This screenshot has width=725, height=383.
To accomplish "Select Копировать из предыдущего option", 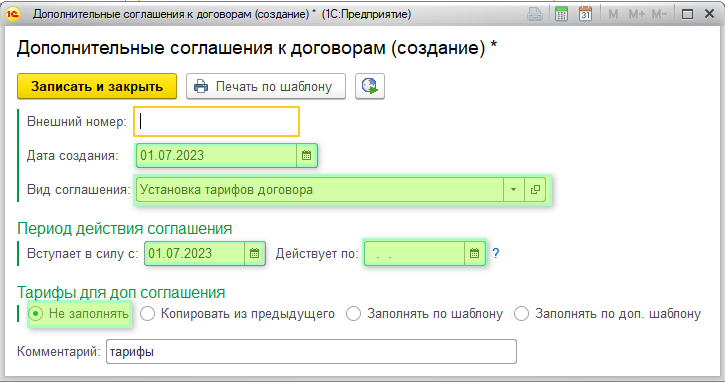I will (x=238, y=314).
